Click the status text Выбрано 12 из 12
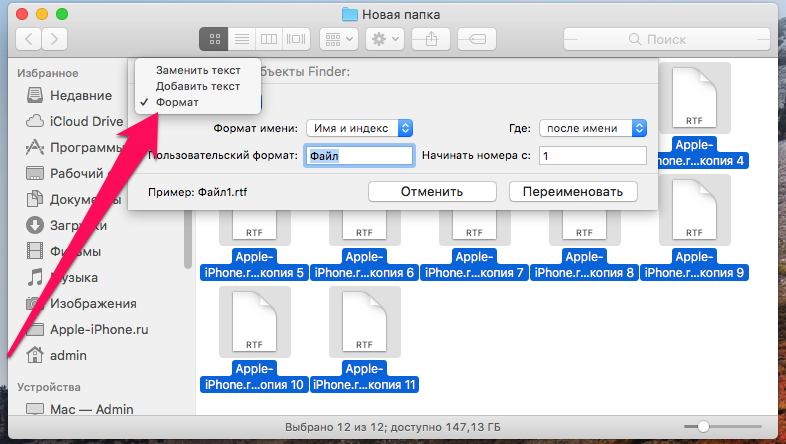Screen dimensions: 786x444 coord(336,427)
